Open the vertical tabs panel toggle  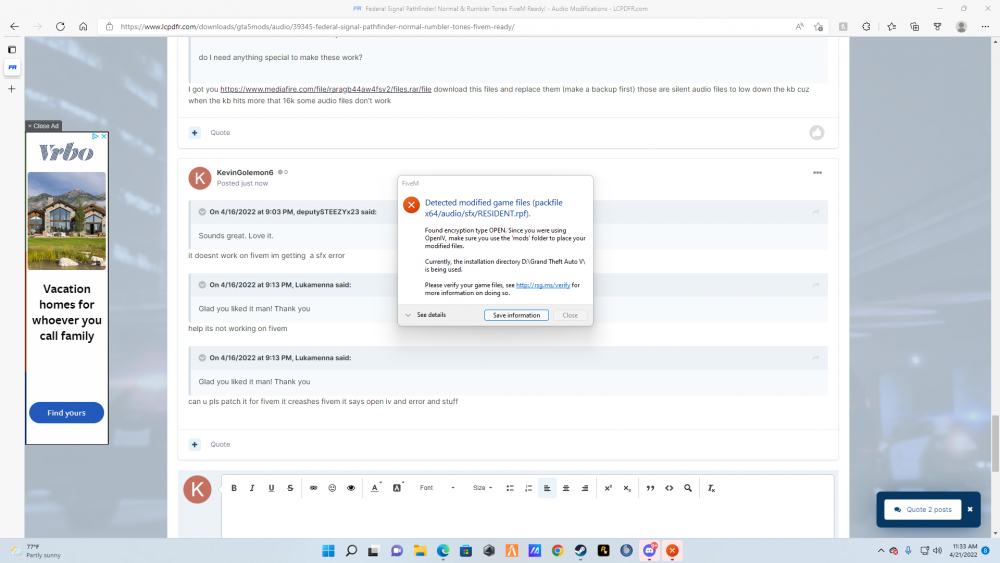[x=11, y=49]
